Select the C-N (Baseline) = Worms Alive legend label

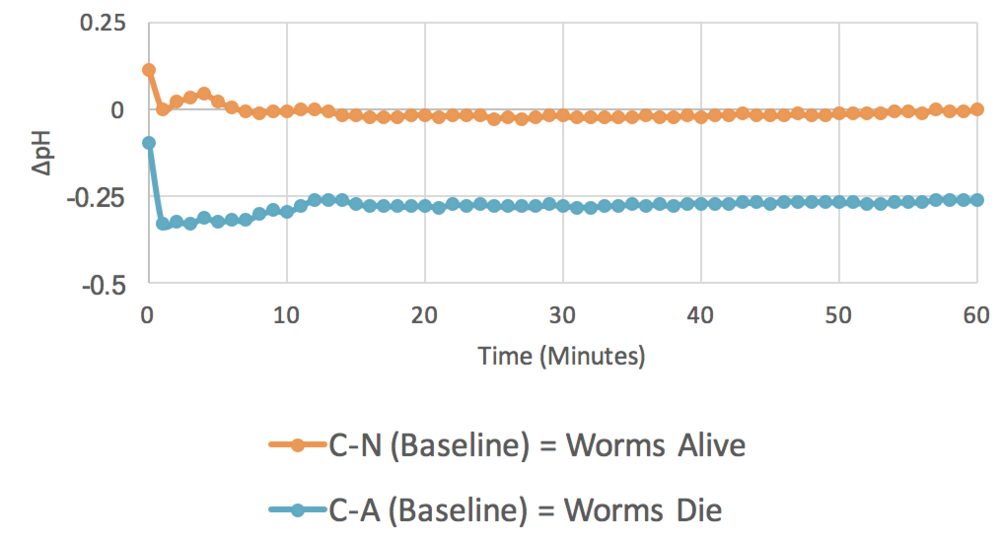[537, 445]
